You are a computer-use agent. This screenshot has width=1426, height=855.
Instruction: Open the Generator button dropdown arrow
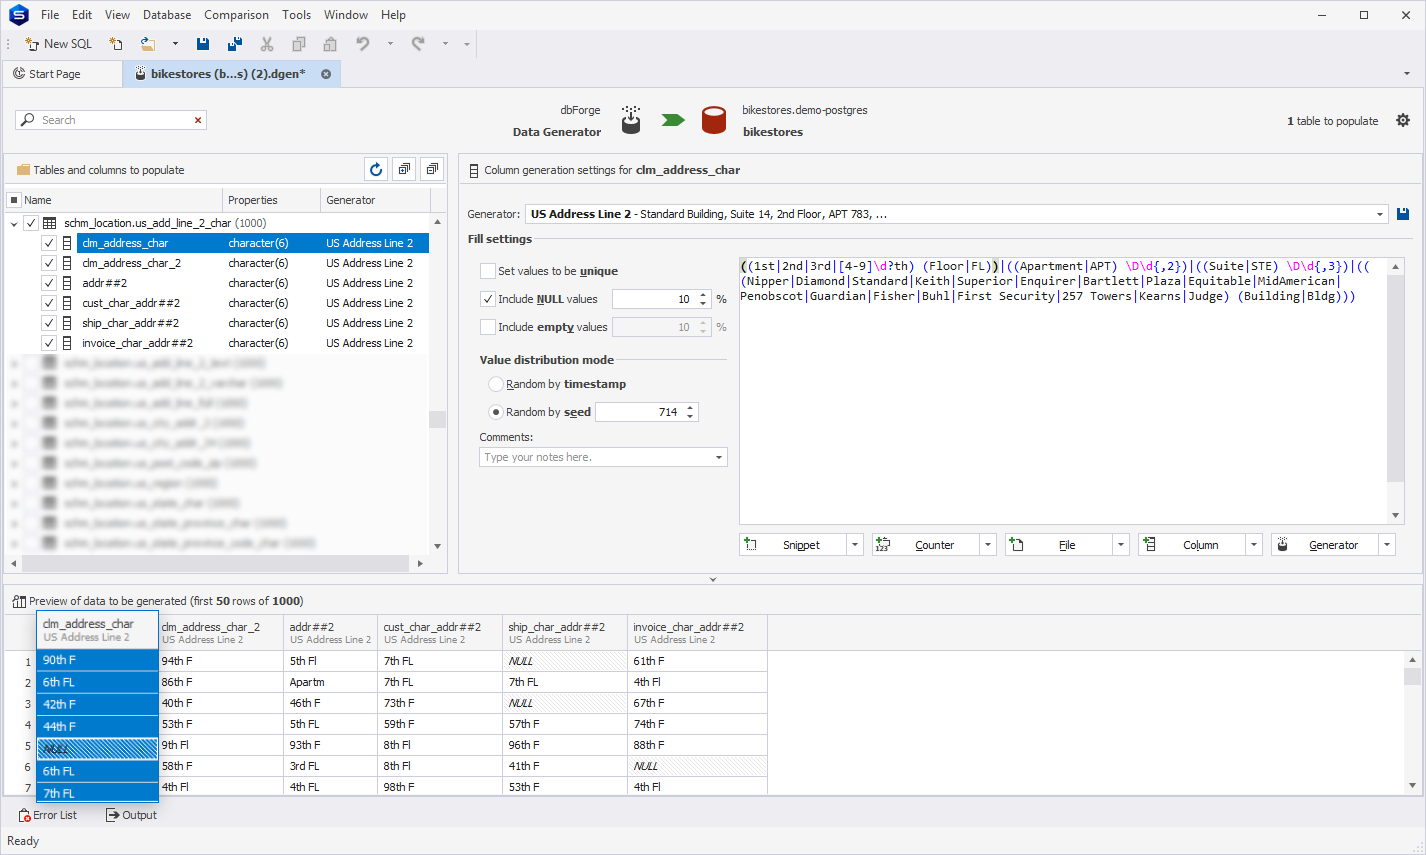(x=1387, y=545)
